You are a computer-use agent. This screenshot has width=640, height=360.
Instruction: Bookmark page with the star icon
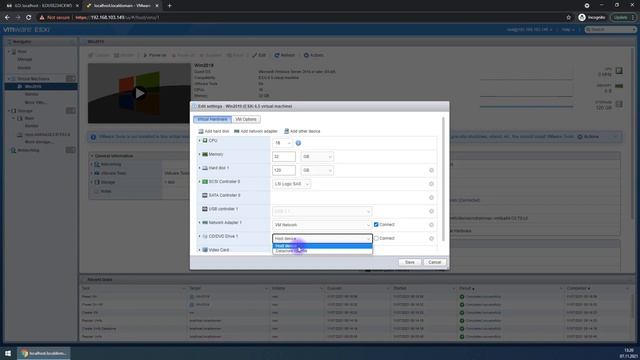[569, 18]
